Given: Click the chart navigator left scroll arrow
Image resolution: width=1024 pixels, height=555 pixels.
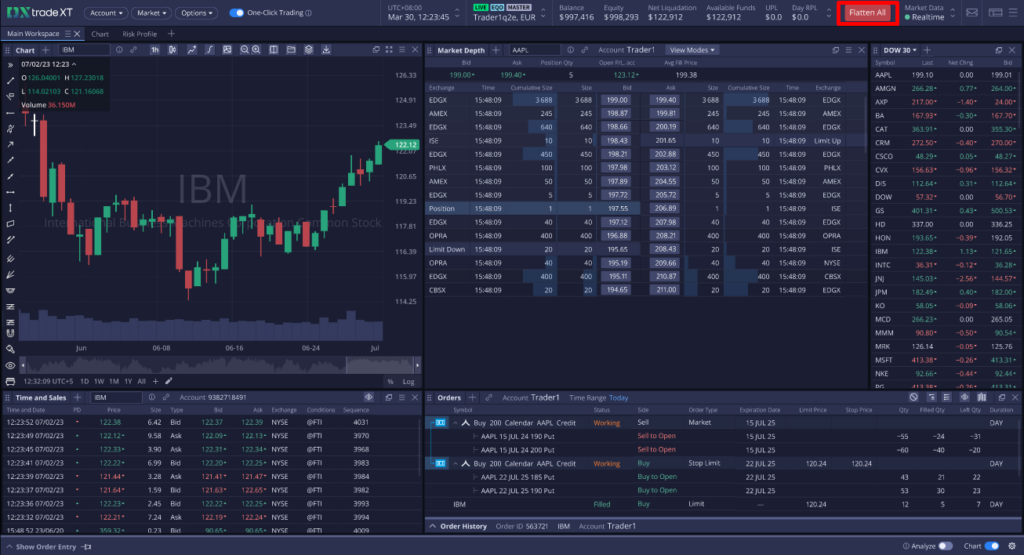Looking at the screenshot, I should pyautogui.click(x=22, y=365).
